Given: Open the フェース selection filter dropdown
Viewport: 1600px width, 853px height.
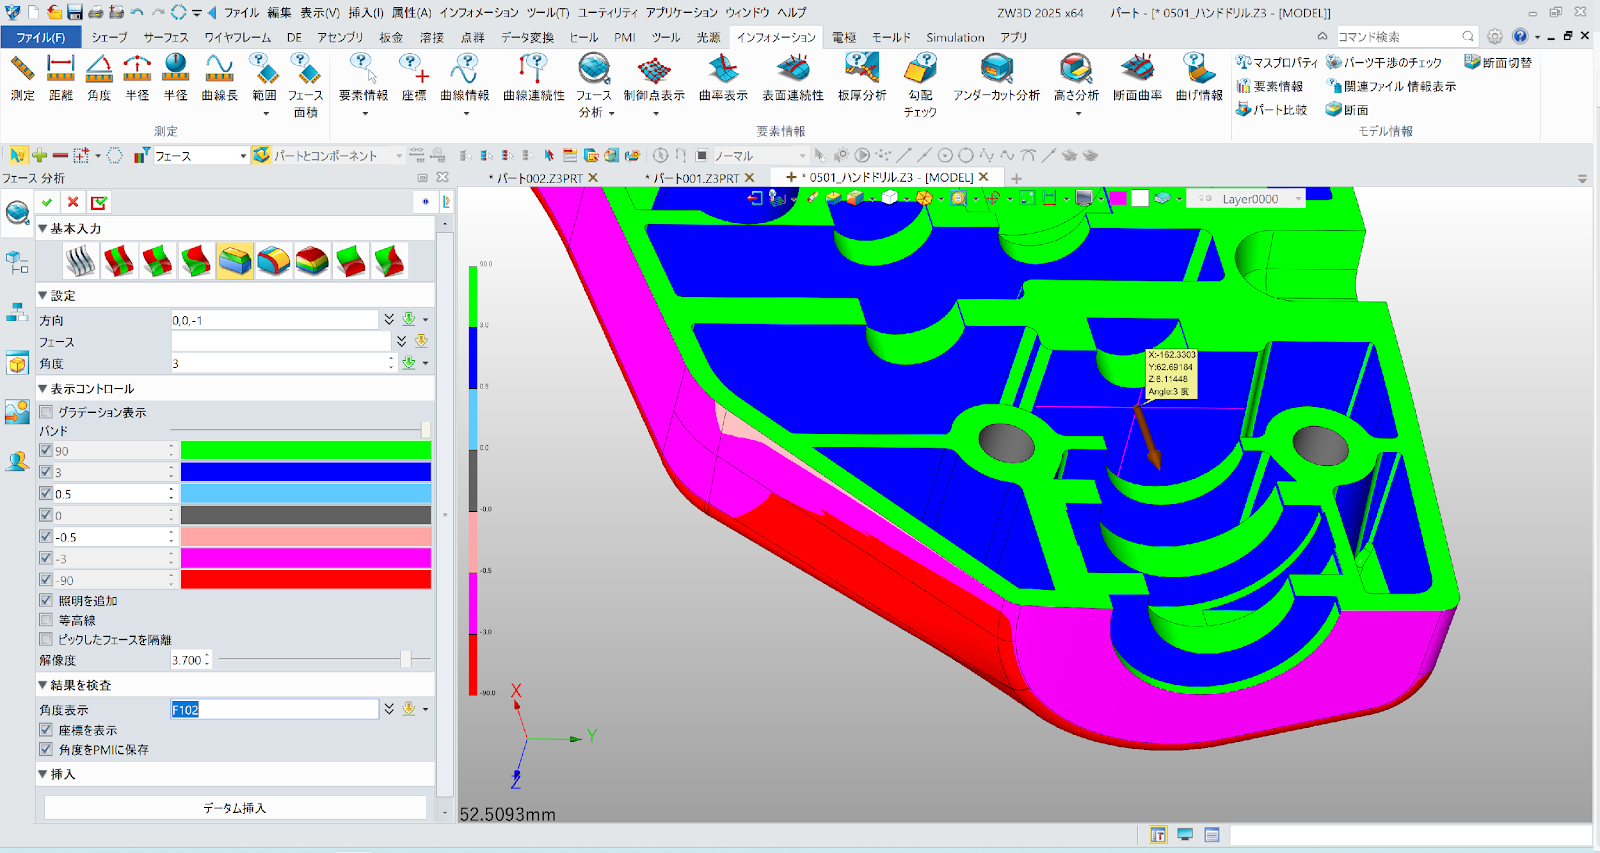Looking at the screenshot, I should [x=242, y=156].
